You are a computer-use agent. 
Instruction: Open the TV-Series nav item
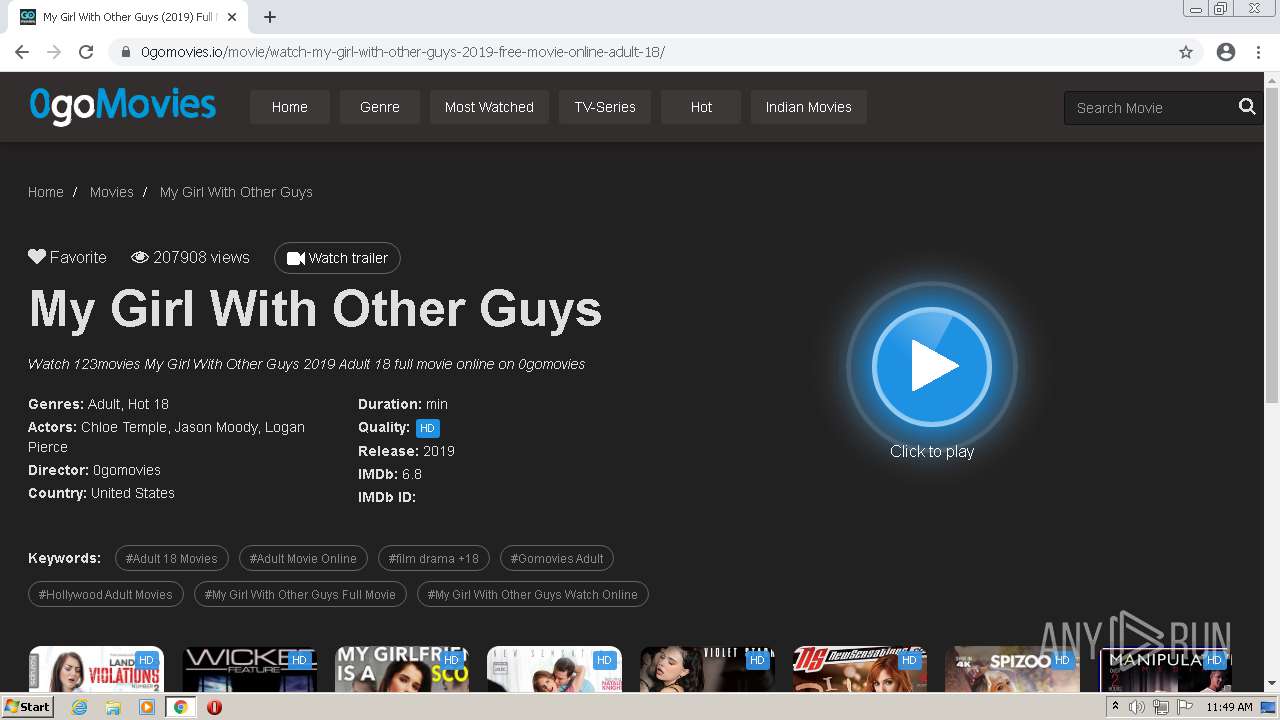click(x=605, y=107)
